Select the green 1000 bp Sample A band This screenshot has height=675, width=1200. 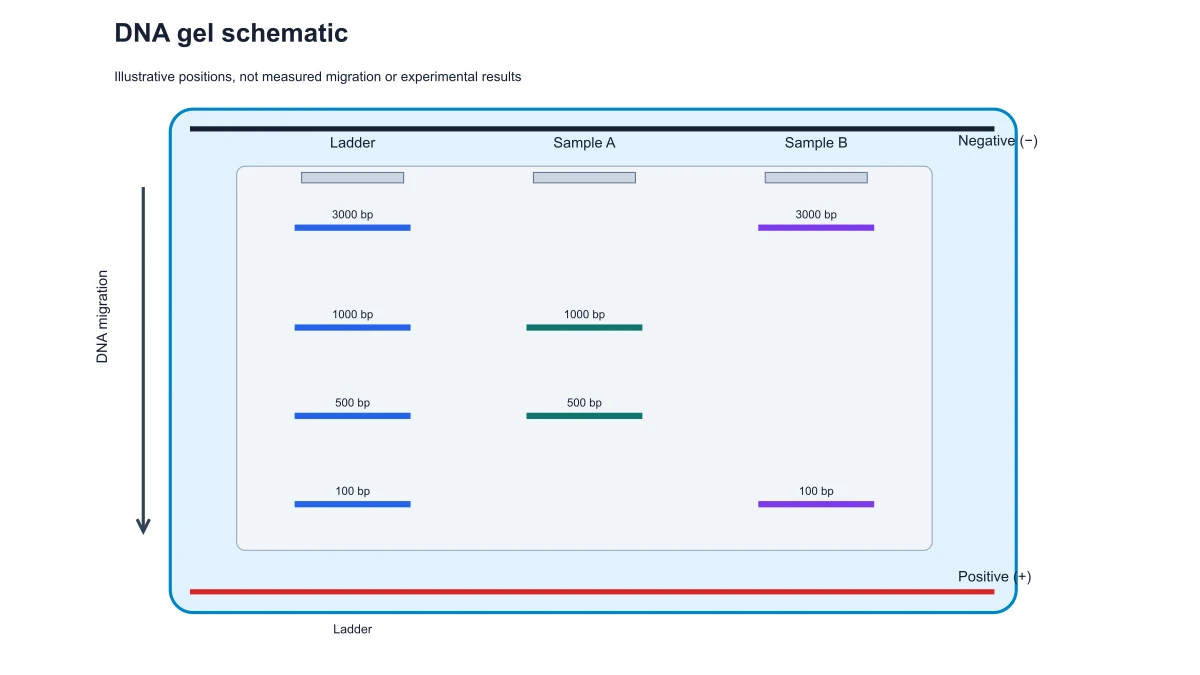[584, 328]
